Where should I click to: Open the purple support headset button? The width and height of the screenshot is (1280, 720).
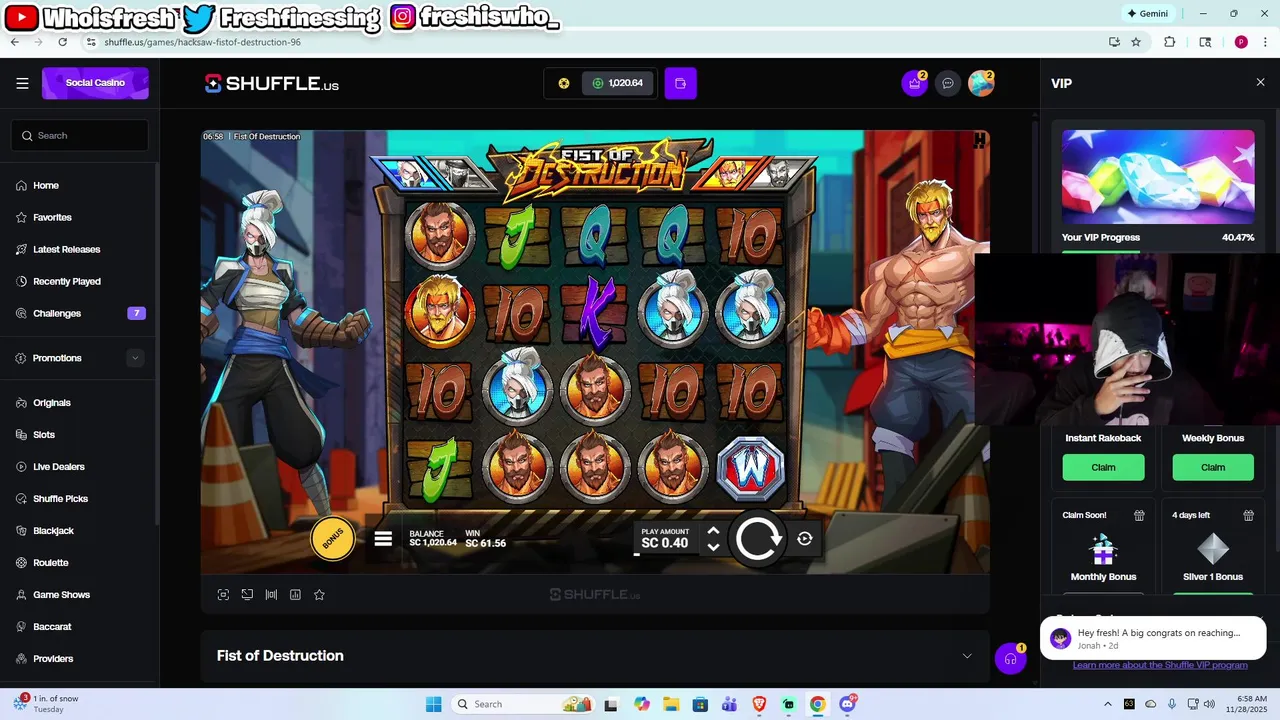pos(1010,659)
